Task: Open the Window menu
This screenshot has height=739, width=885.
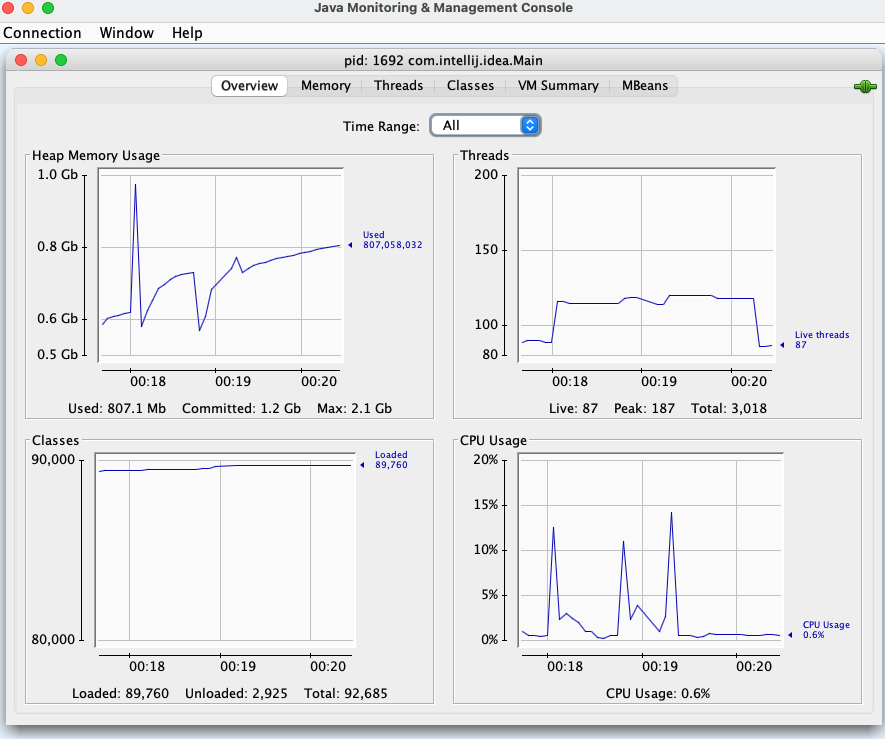Action: 127,33
